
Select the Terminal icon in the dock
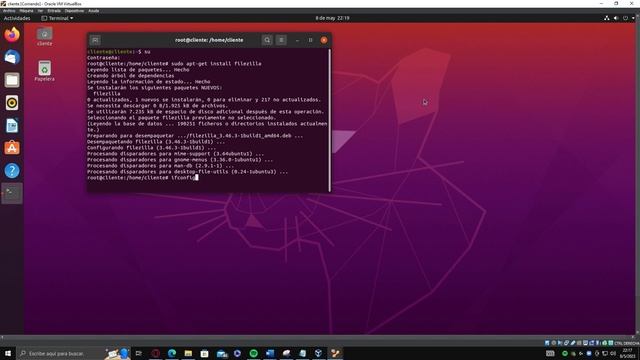(12, 193)
